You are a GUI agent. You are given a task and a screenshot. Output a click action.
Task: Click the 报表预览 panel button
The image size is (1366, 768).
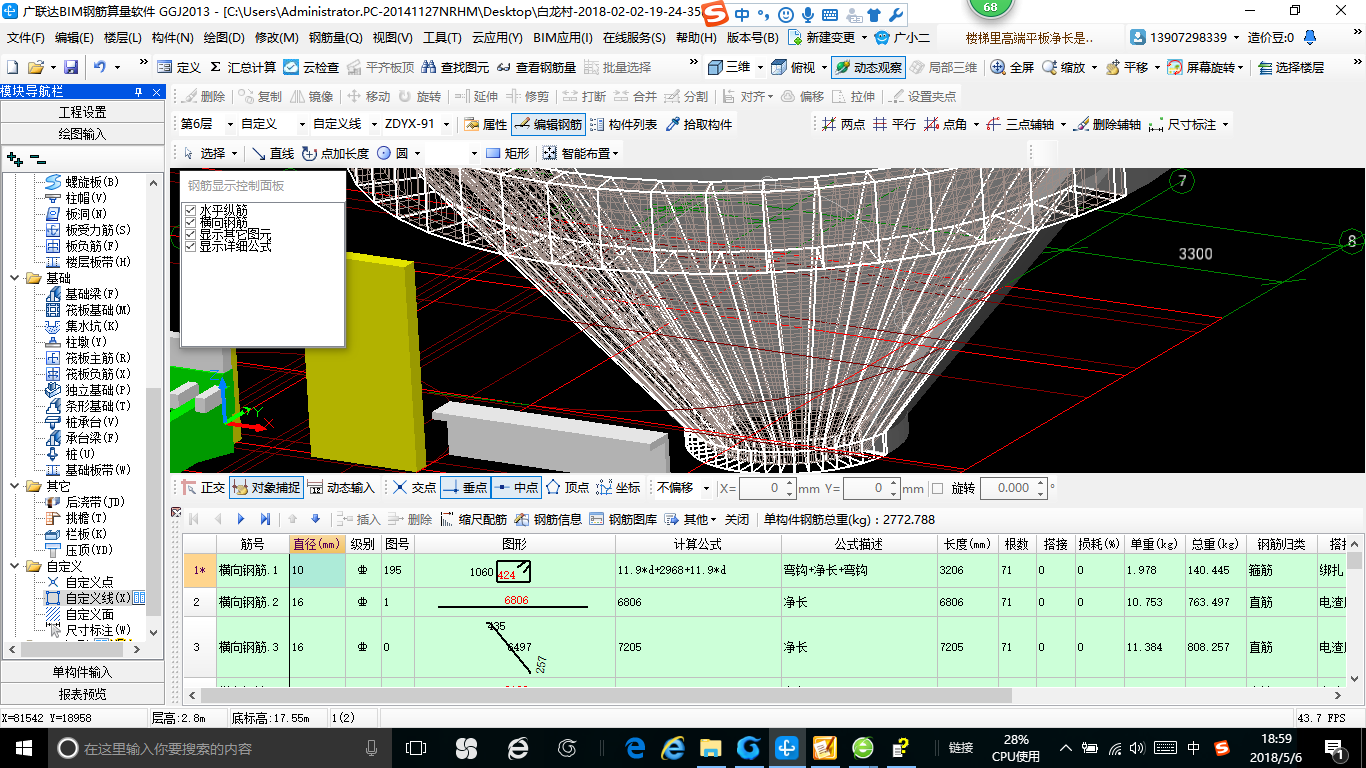click(x=82, y=694)
